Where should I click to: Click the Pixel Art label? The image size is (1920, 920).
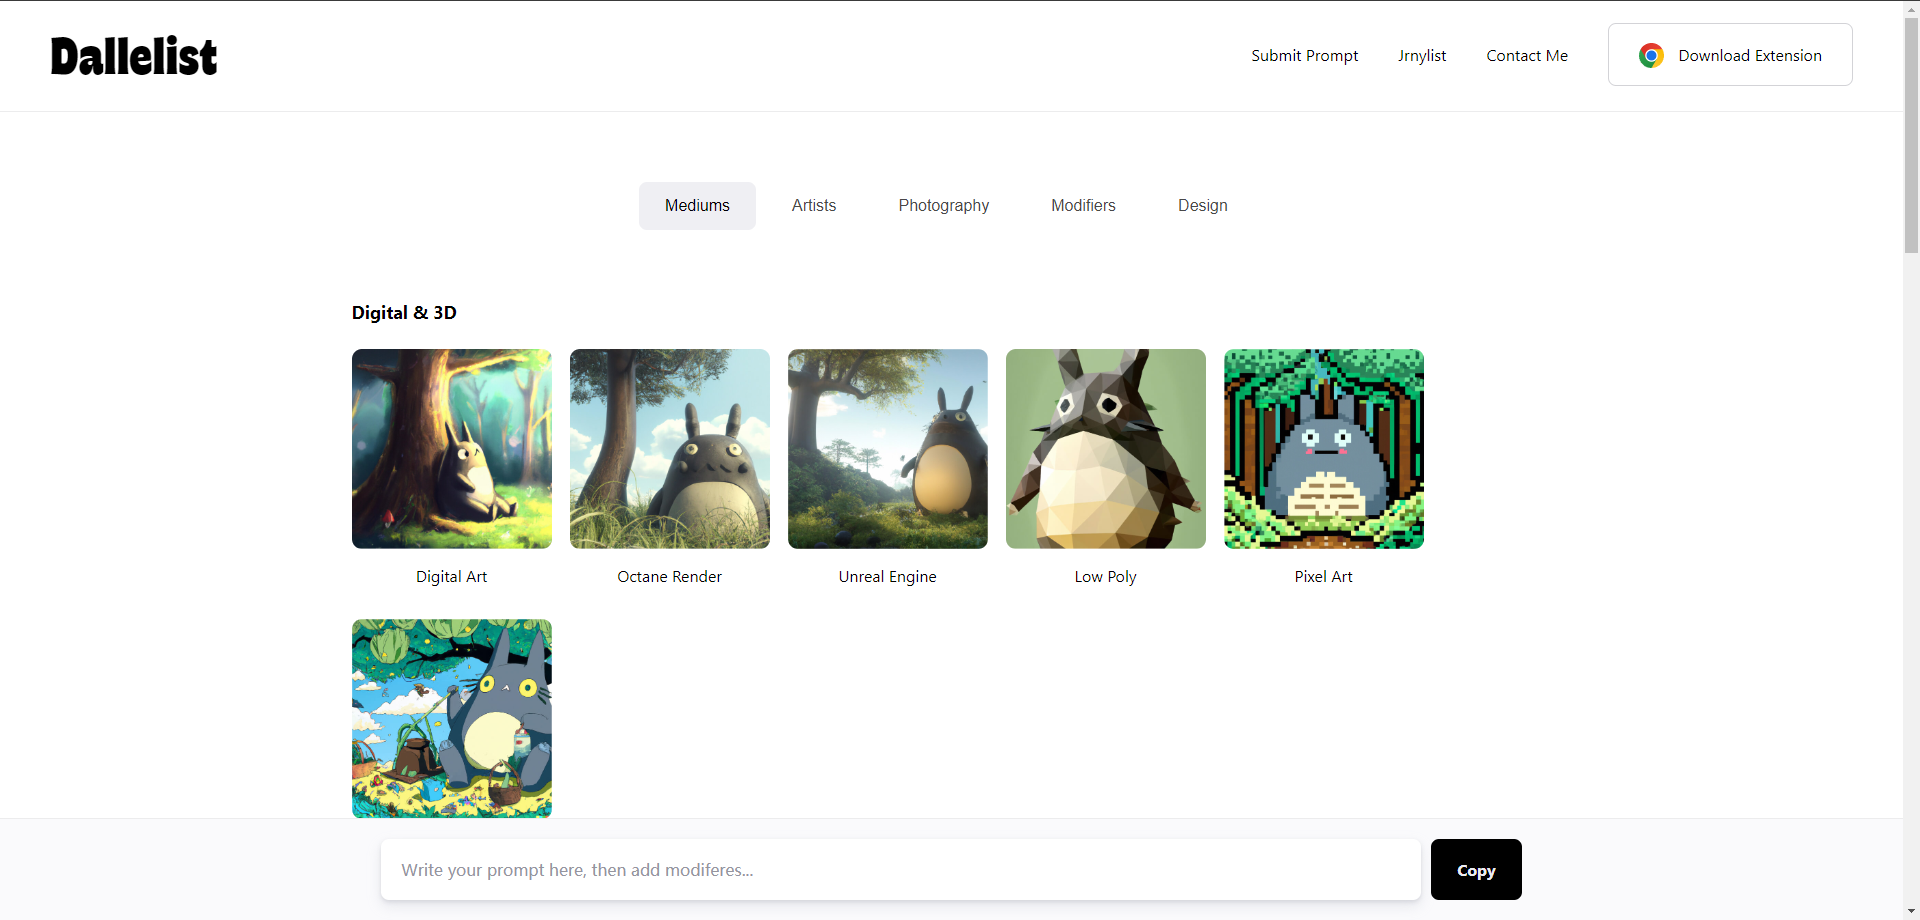(1324, 577)
